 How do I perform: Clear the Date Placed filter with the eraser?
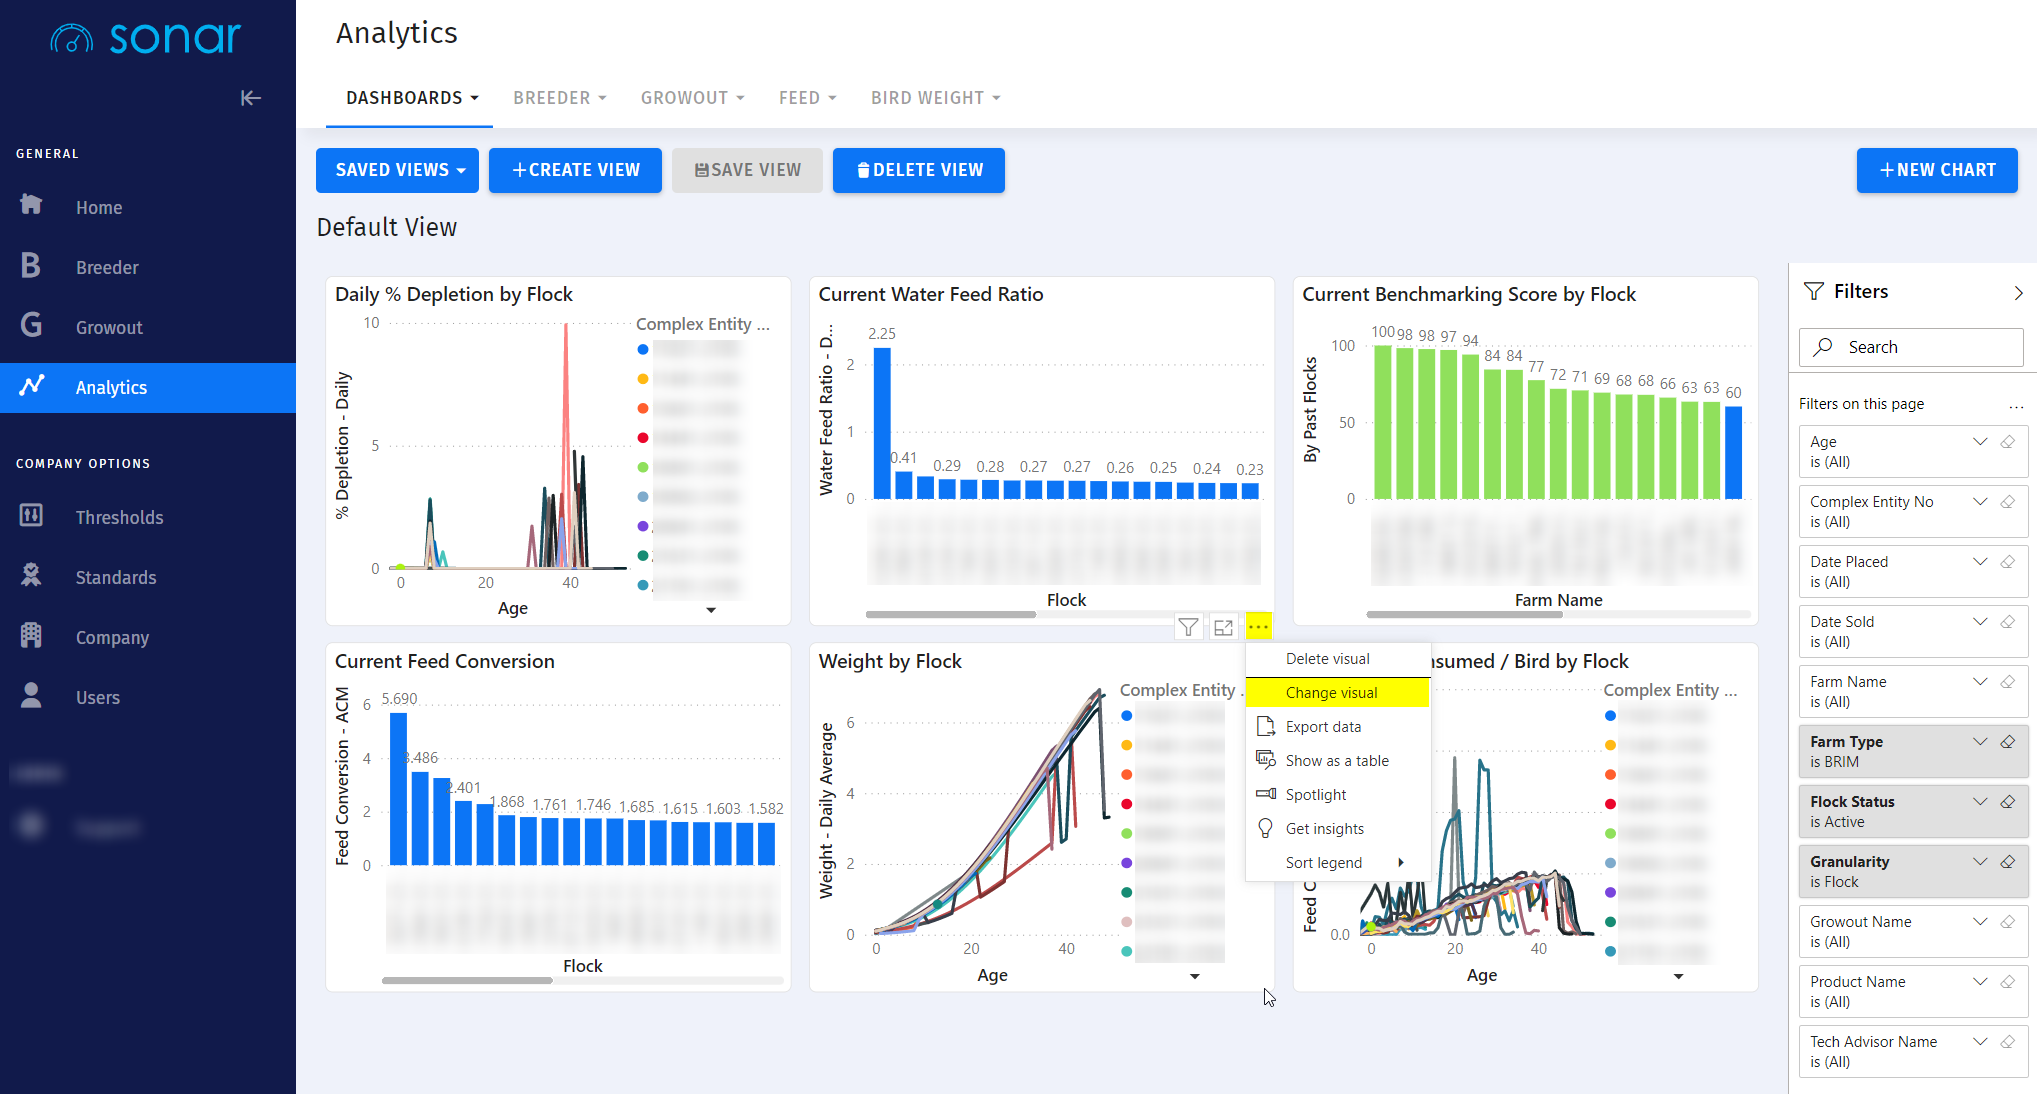pyautogui.click(x=2008, y=562)
